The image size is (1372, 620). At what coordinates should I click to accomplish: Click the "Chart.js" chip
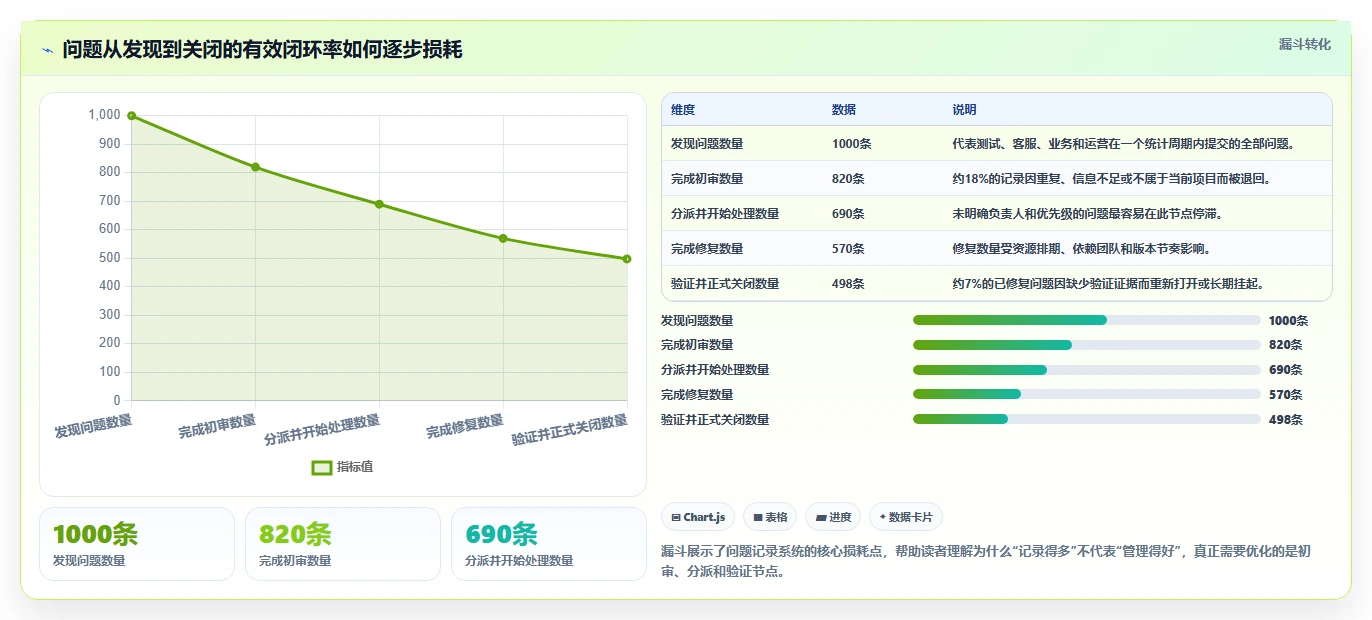click(x=698, y=517)
